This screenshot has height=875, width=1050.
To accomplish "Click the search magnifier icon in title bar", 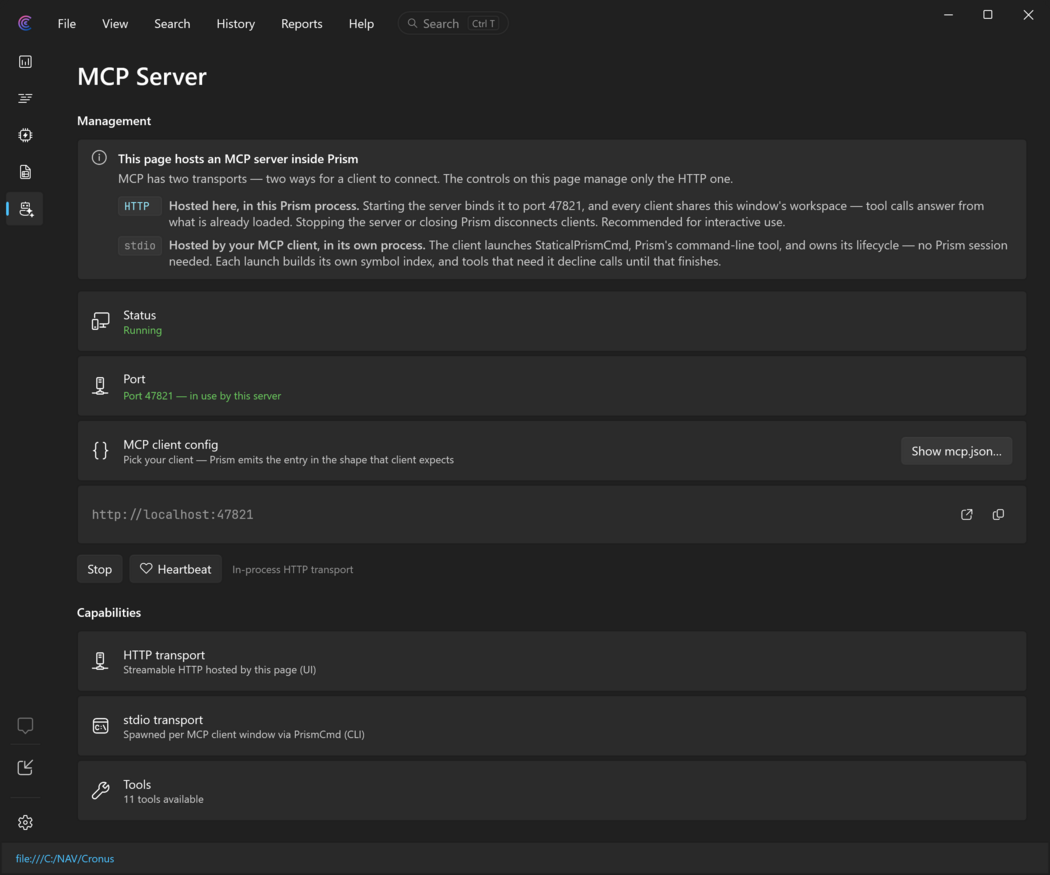I will (412, 23).
